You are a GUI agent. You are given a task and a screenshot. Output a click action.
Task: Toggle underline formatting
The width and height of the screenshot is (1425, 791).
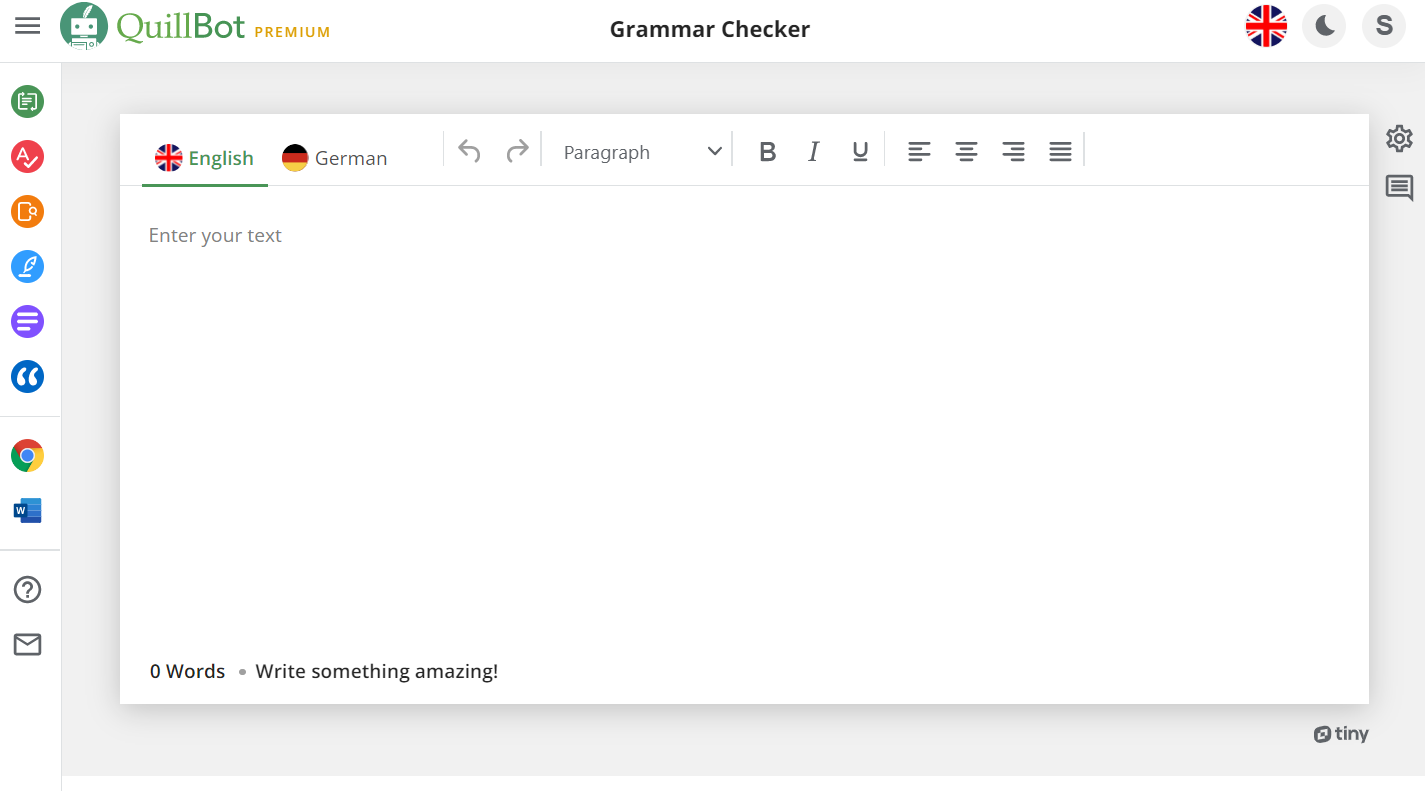[860, 151]
